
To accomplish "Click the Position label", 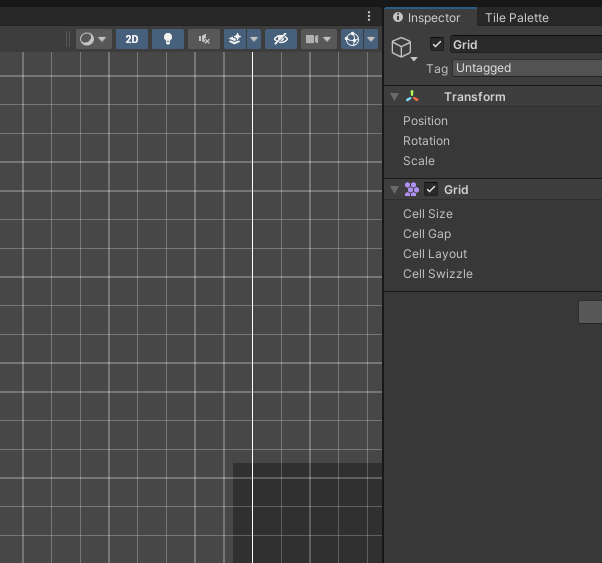I will (425, 121).
